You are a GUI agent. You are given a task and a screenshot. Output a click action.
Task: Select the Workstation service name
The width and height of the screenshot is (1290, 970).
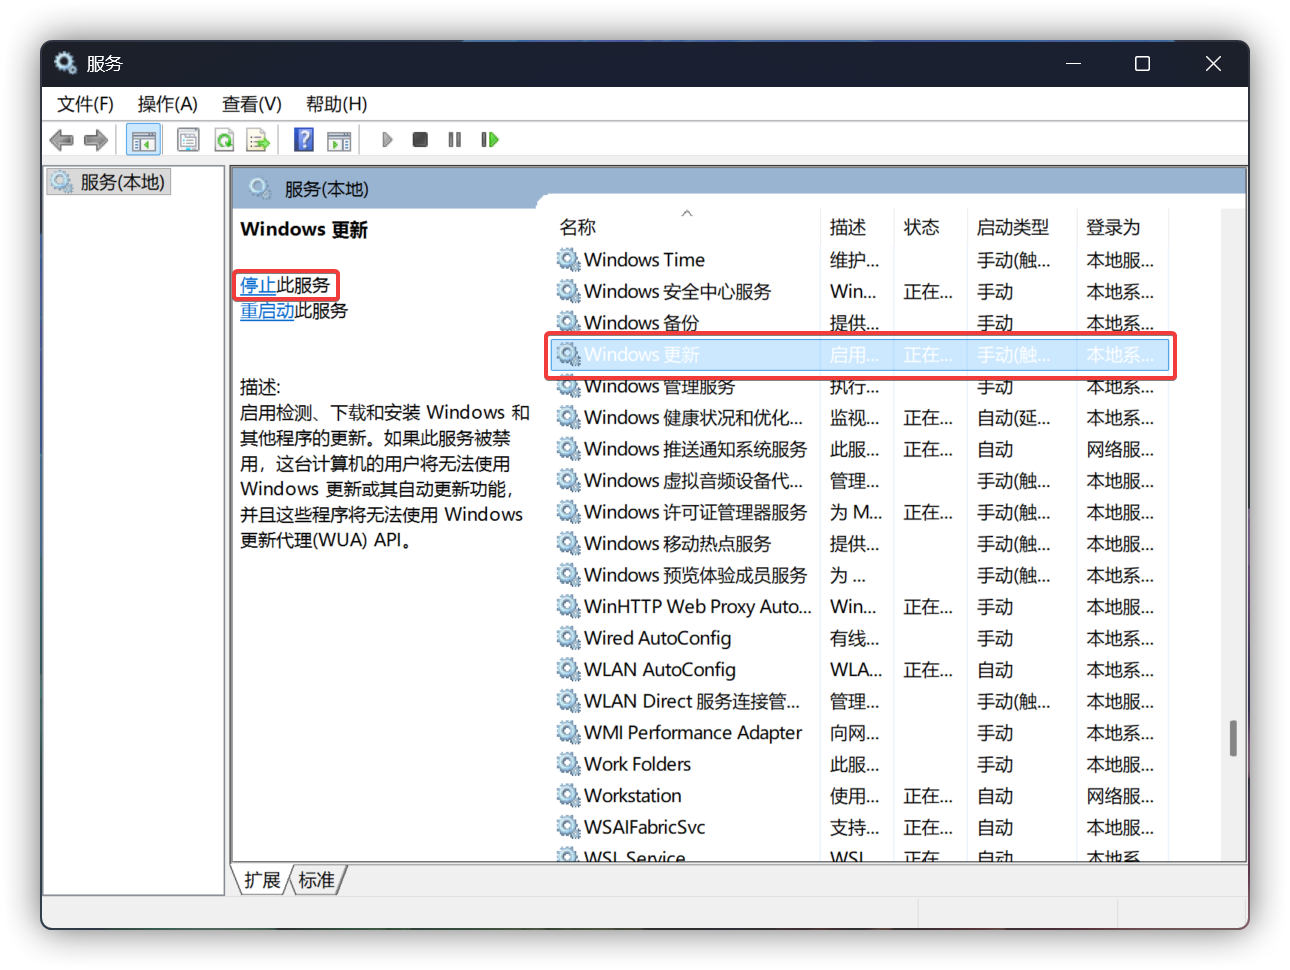[633, 795]
